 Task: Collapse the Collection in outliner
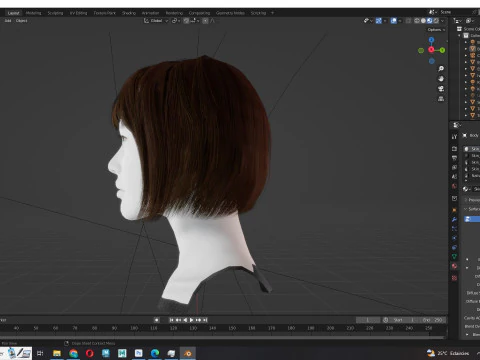[x=460, y=36]
